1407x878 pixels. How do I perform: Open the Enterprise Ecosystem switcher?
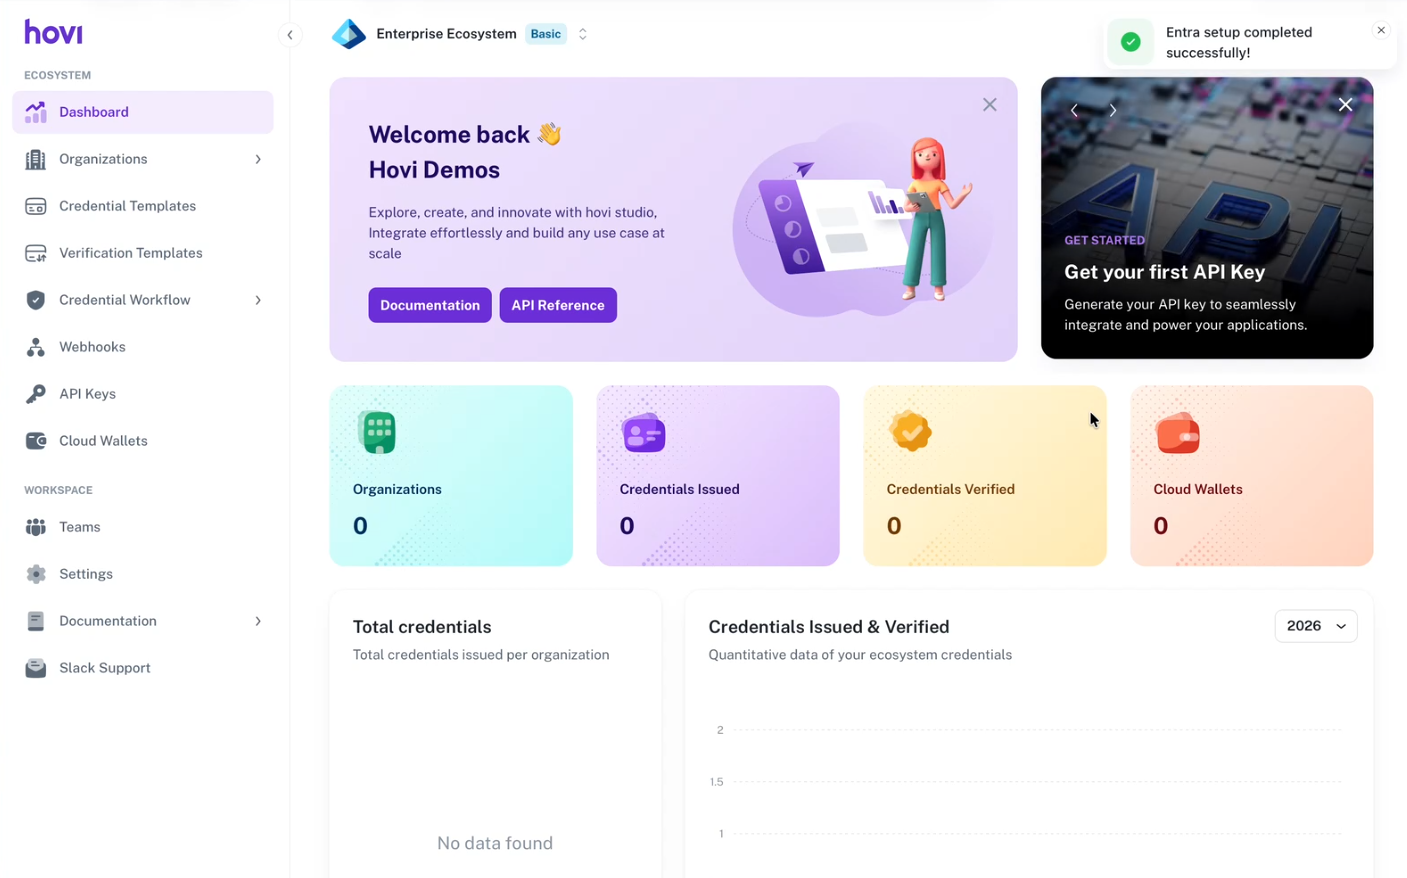pyautogui.click(x=582, y=34)
